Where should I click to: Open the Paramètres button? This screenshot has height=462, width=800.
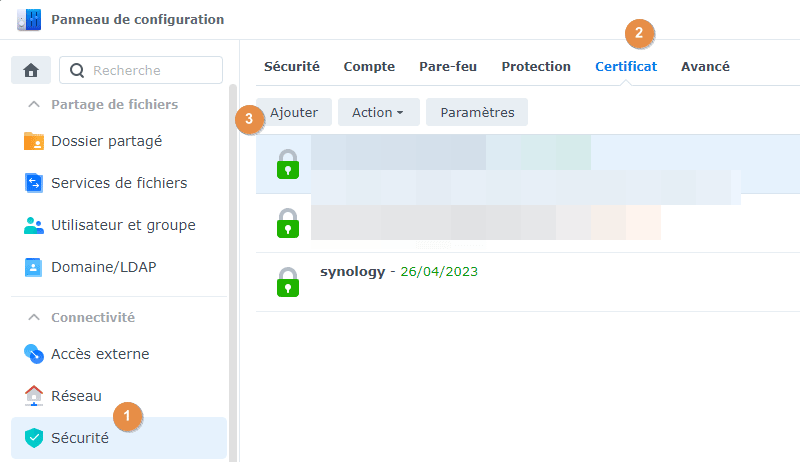[x=477, y=112]
